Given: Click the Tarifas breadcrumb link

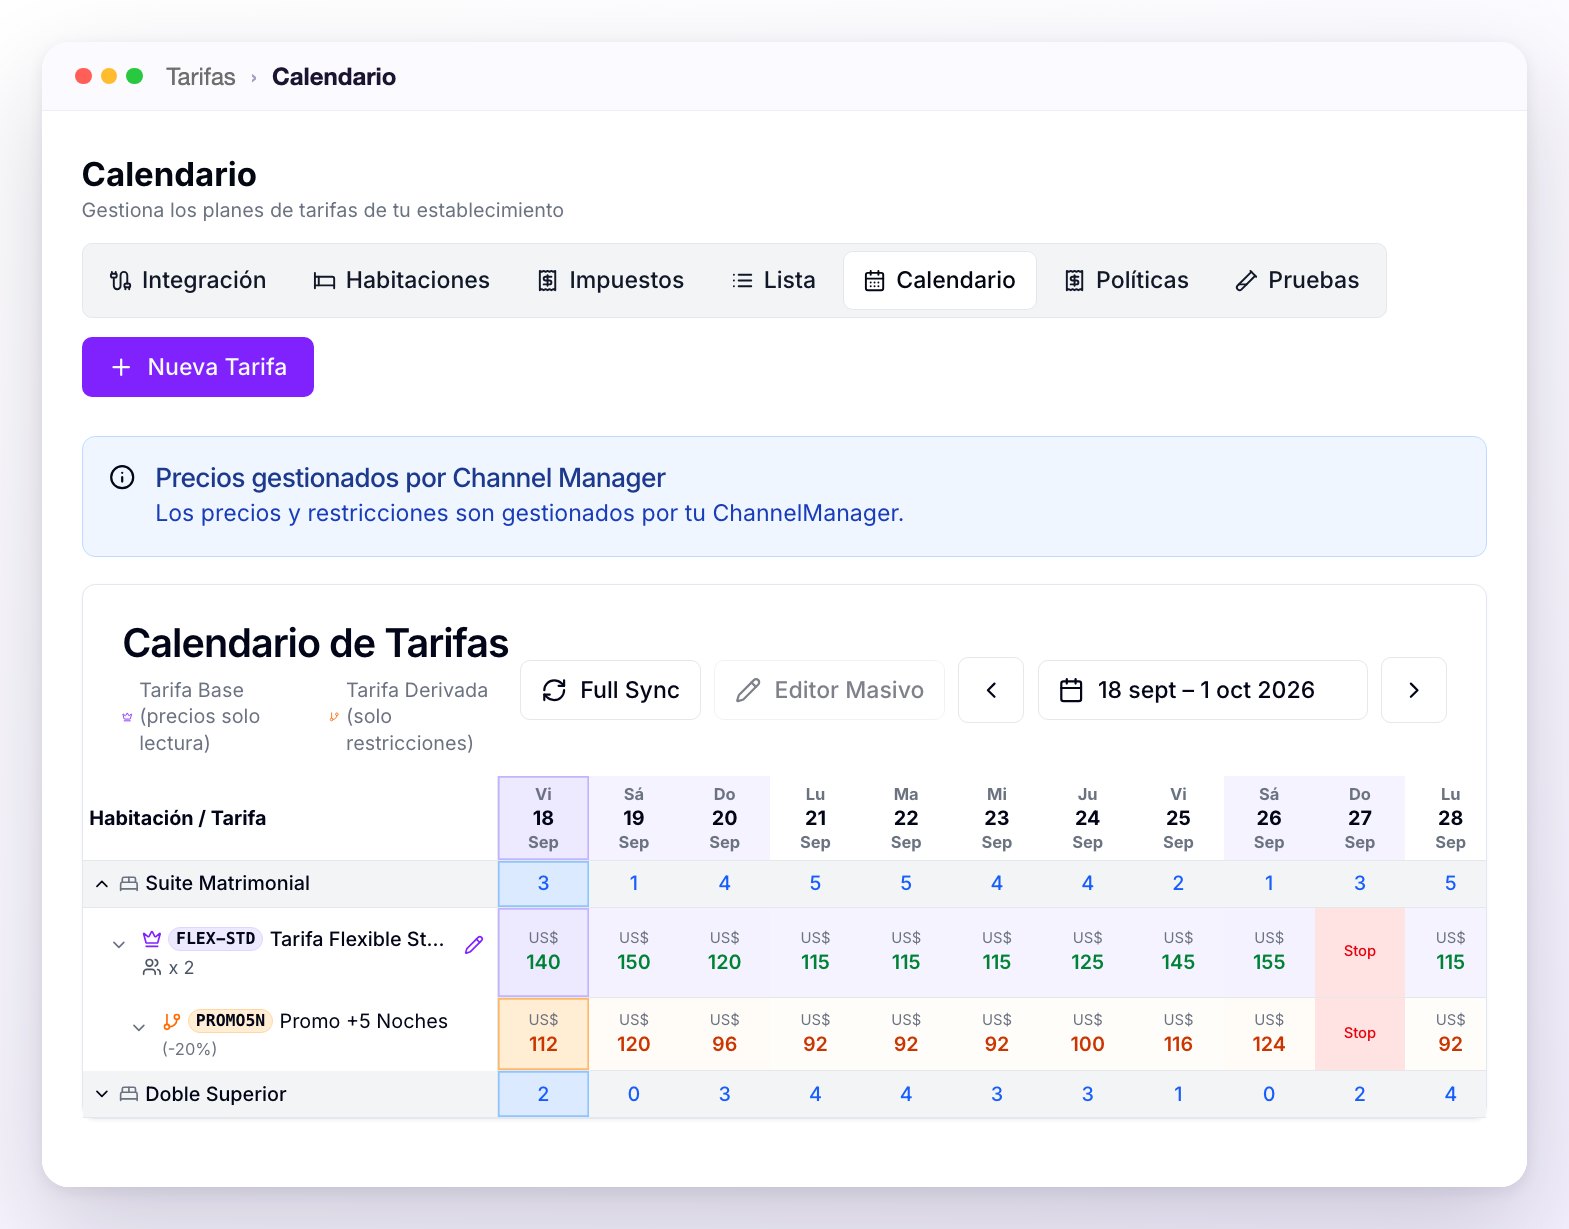Looking at the screenshot, I should [201, 77].
